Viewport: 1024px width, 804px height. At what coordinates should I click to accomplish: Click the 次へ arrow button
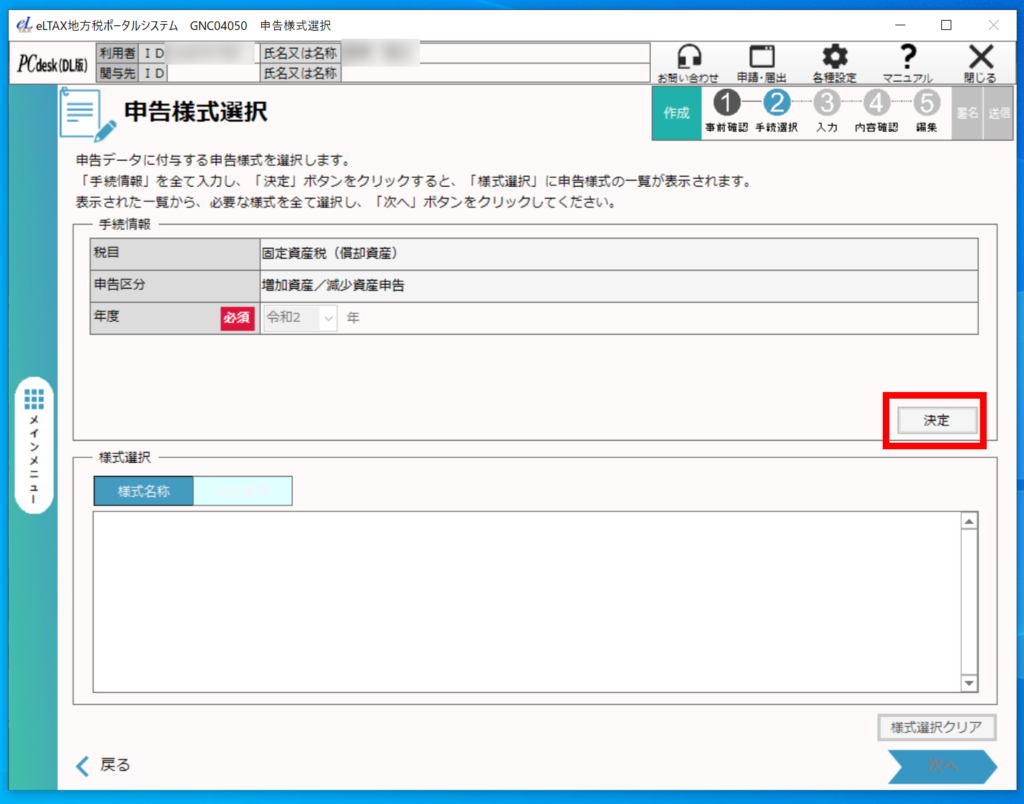(942, 765)
